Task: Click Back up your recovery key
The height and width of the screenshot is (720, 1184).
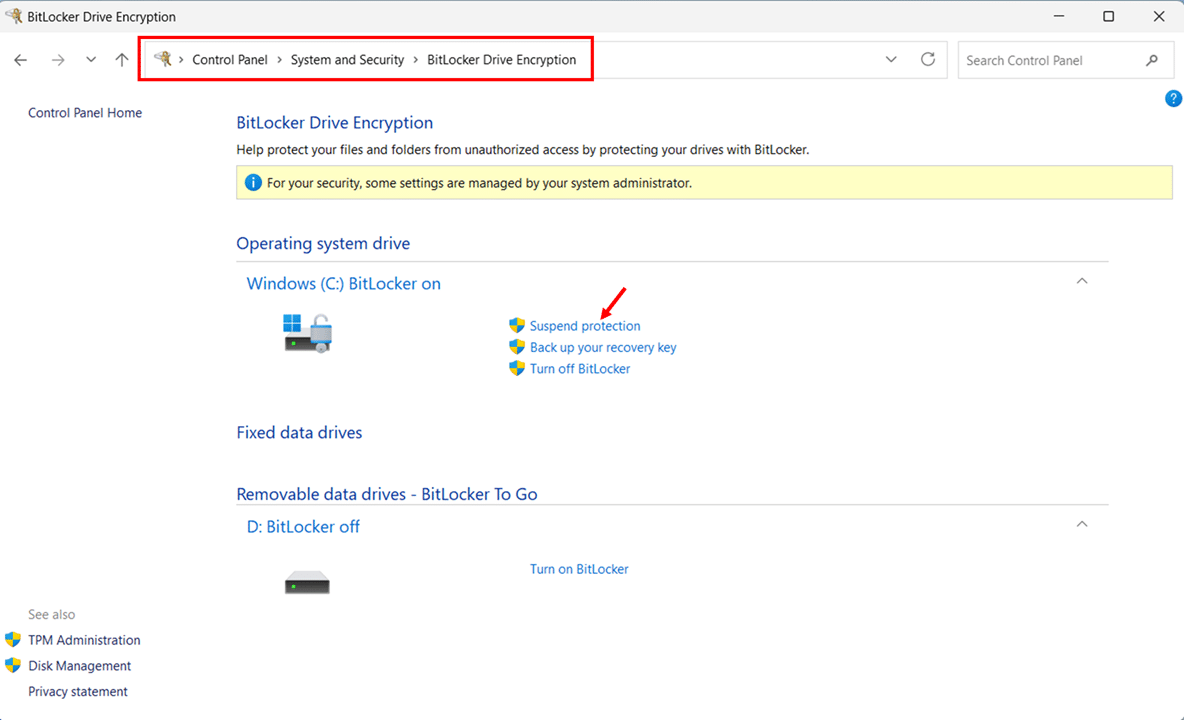Action: (x=603, y=347)
